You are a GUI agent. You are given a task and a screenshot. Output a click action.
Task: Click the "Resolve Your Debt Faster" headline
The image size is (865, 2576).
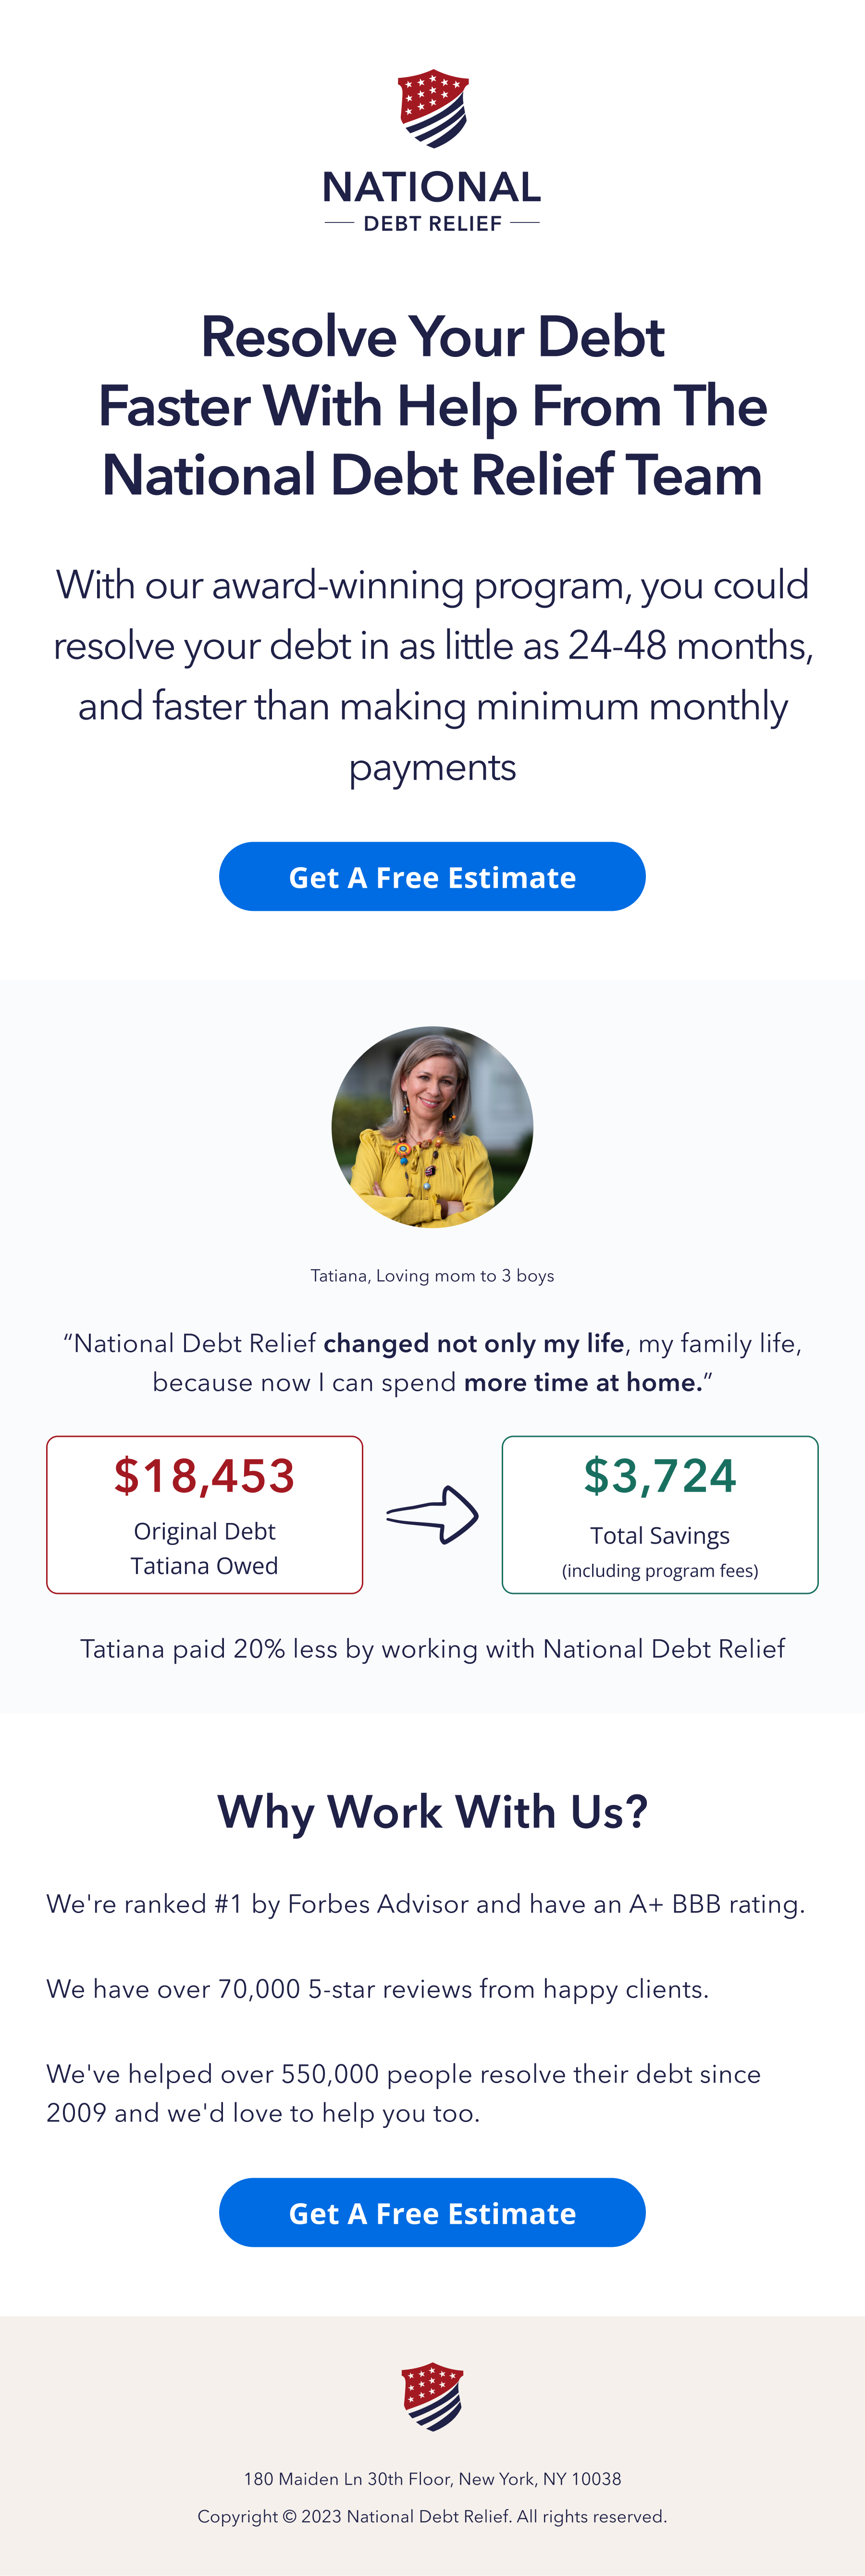point(432,405)
